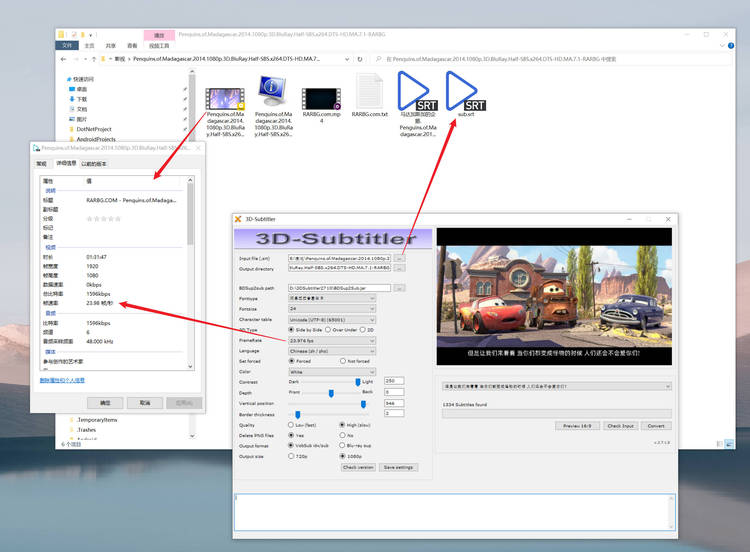
Task: Switch Explorer to large icons view
Action: (729, 444)
